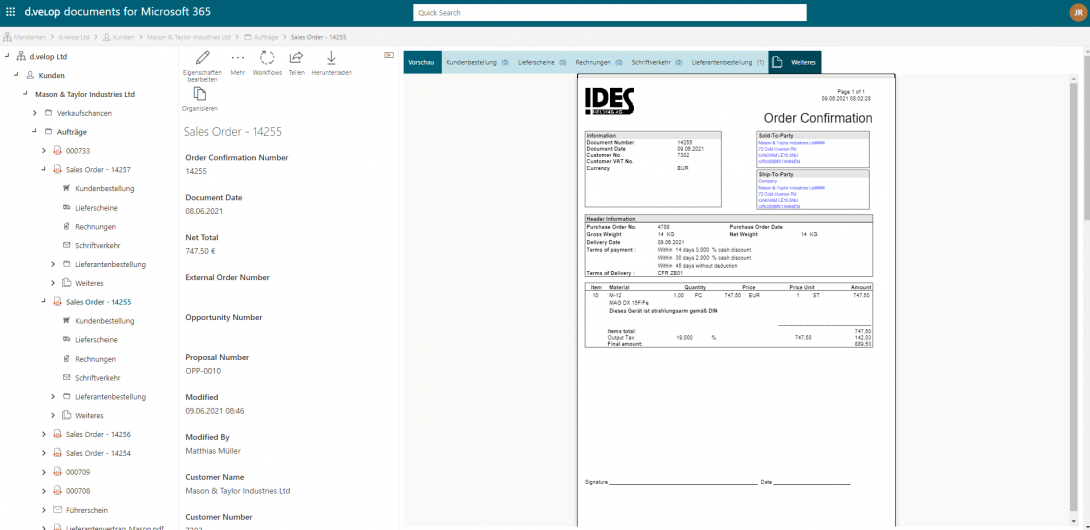This screenshot has height=530, width=1090.
Task: Click the PDF icon of Sales Order - 14256
Action: (x=58, y=434)
